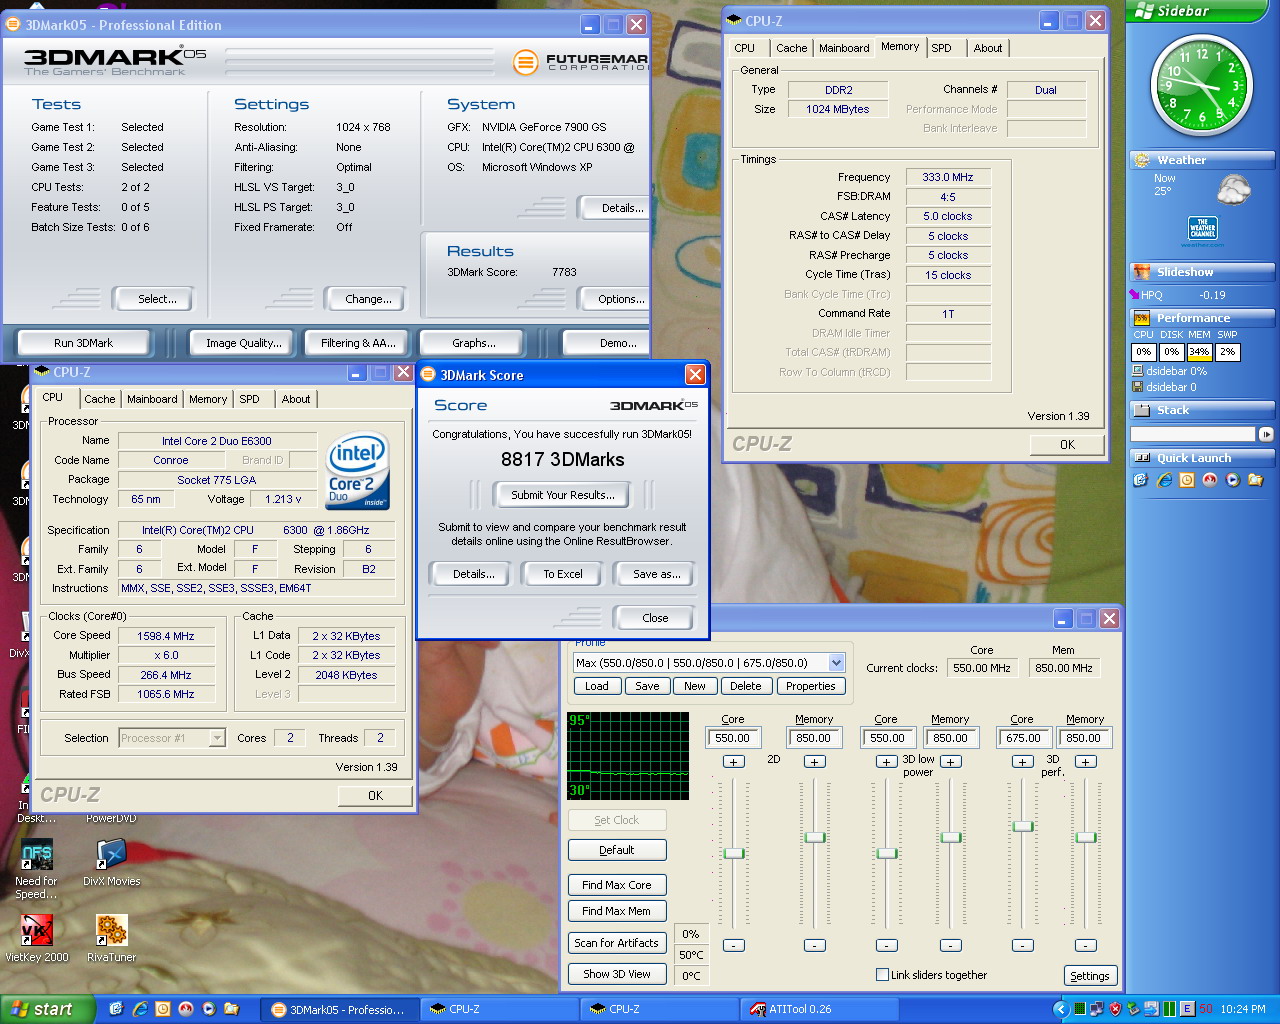Click the 3D perf Memory slider handle
Image resolution: width=1280 pixels, height=1024 pixels.
[1086, 837]
